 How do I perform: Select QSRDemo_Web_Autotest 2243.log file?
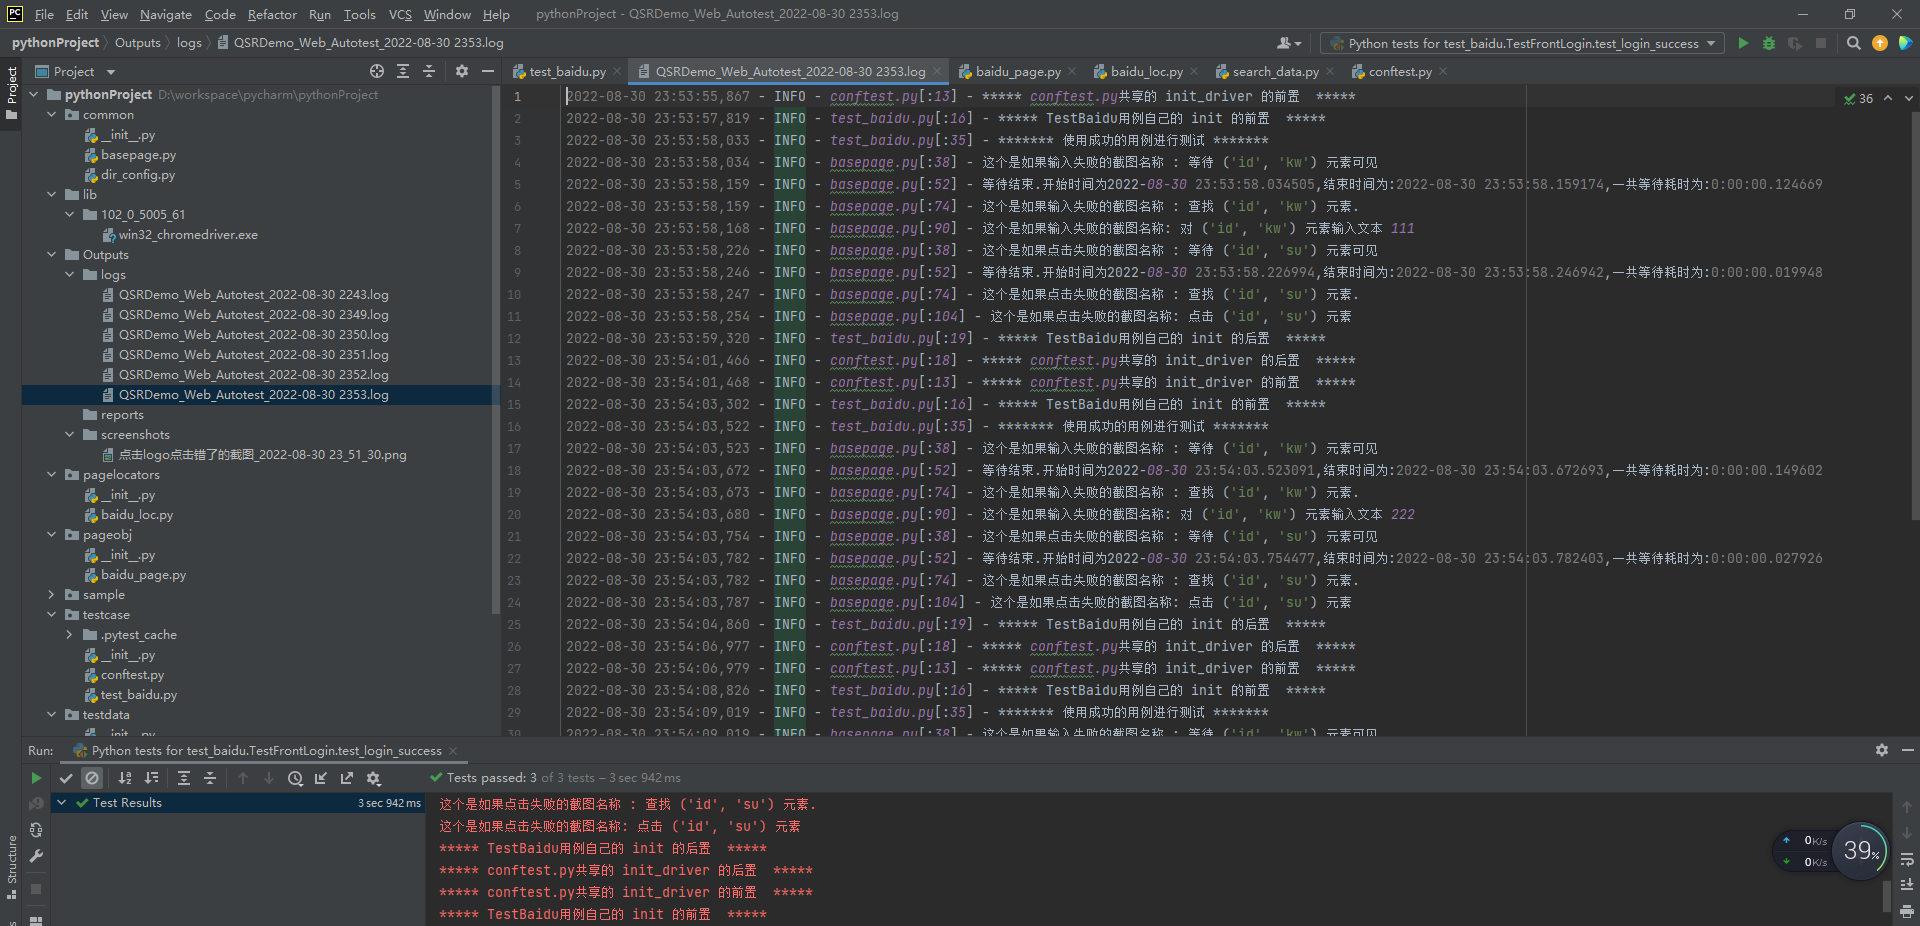click(x=253, y=295)
